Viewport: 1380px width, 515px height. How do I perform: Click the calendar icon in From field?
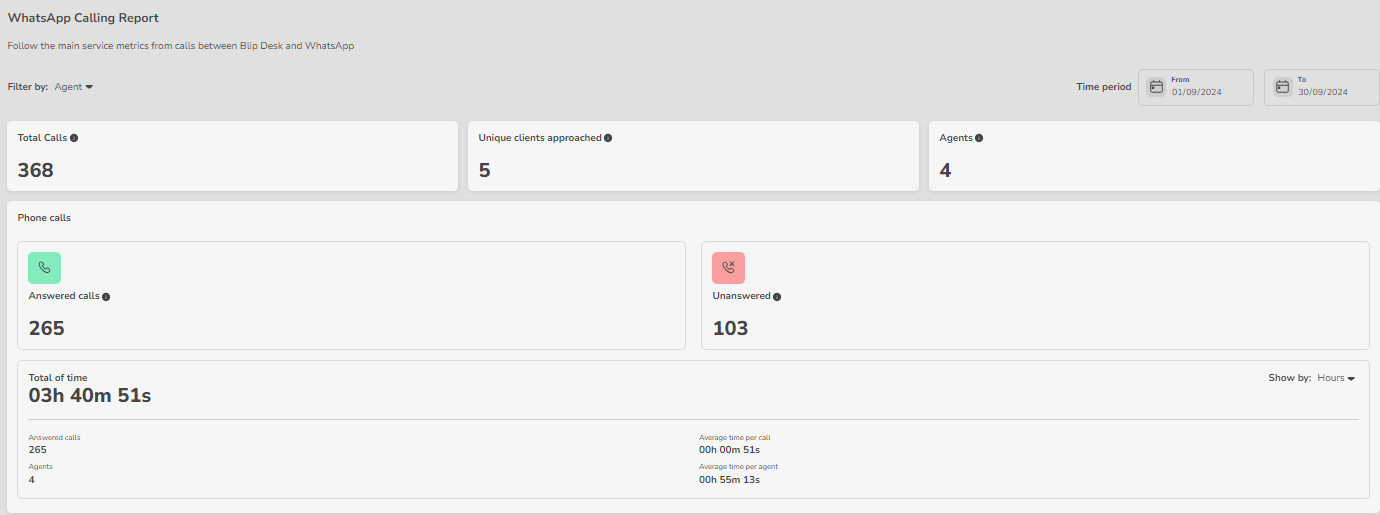pos(1156,87)
